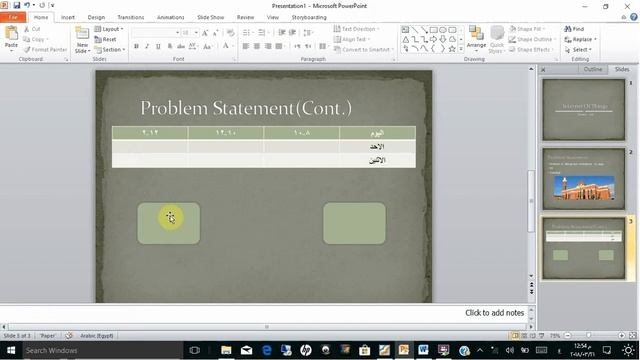Toggle text Shadow formatting

169,47
